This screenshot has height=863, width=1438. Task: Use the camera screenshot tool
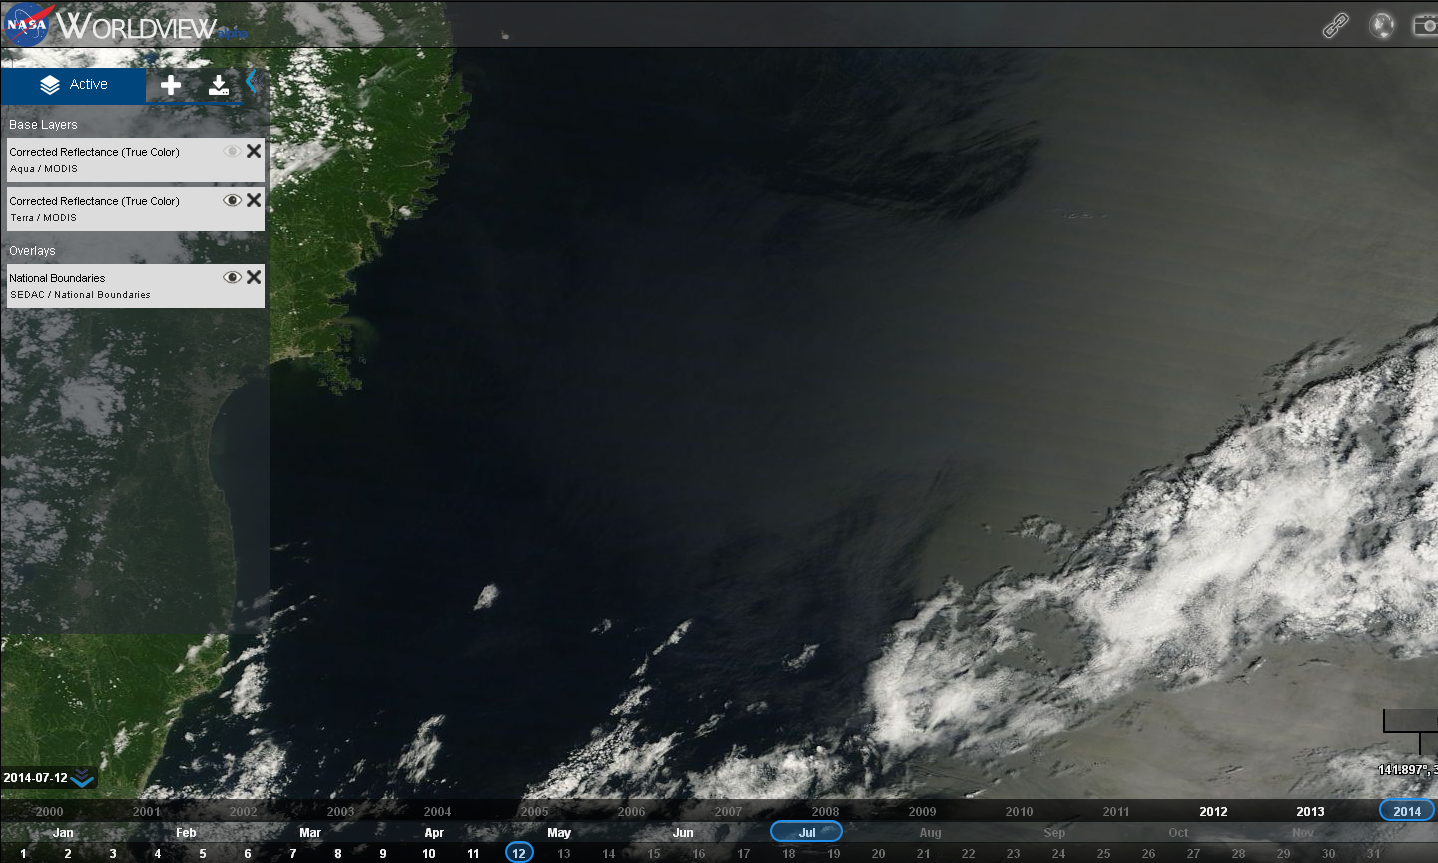click(x=1426, y=24)
